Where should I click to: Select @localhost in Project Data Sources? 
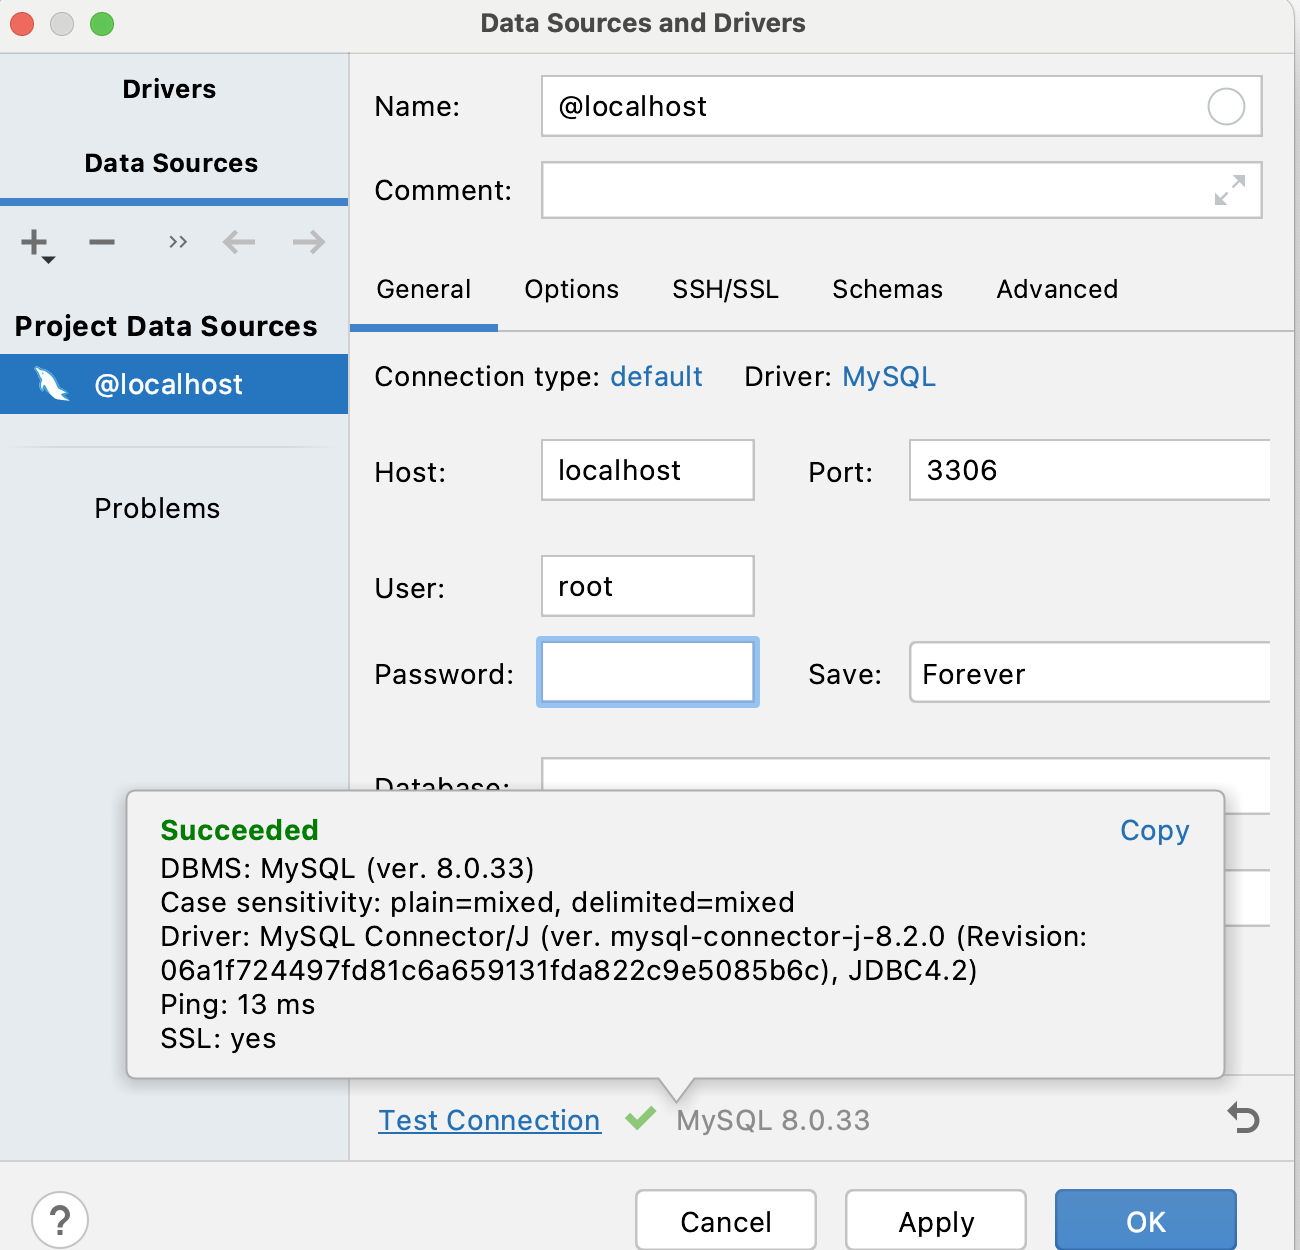point(168,385)
